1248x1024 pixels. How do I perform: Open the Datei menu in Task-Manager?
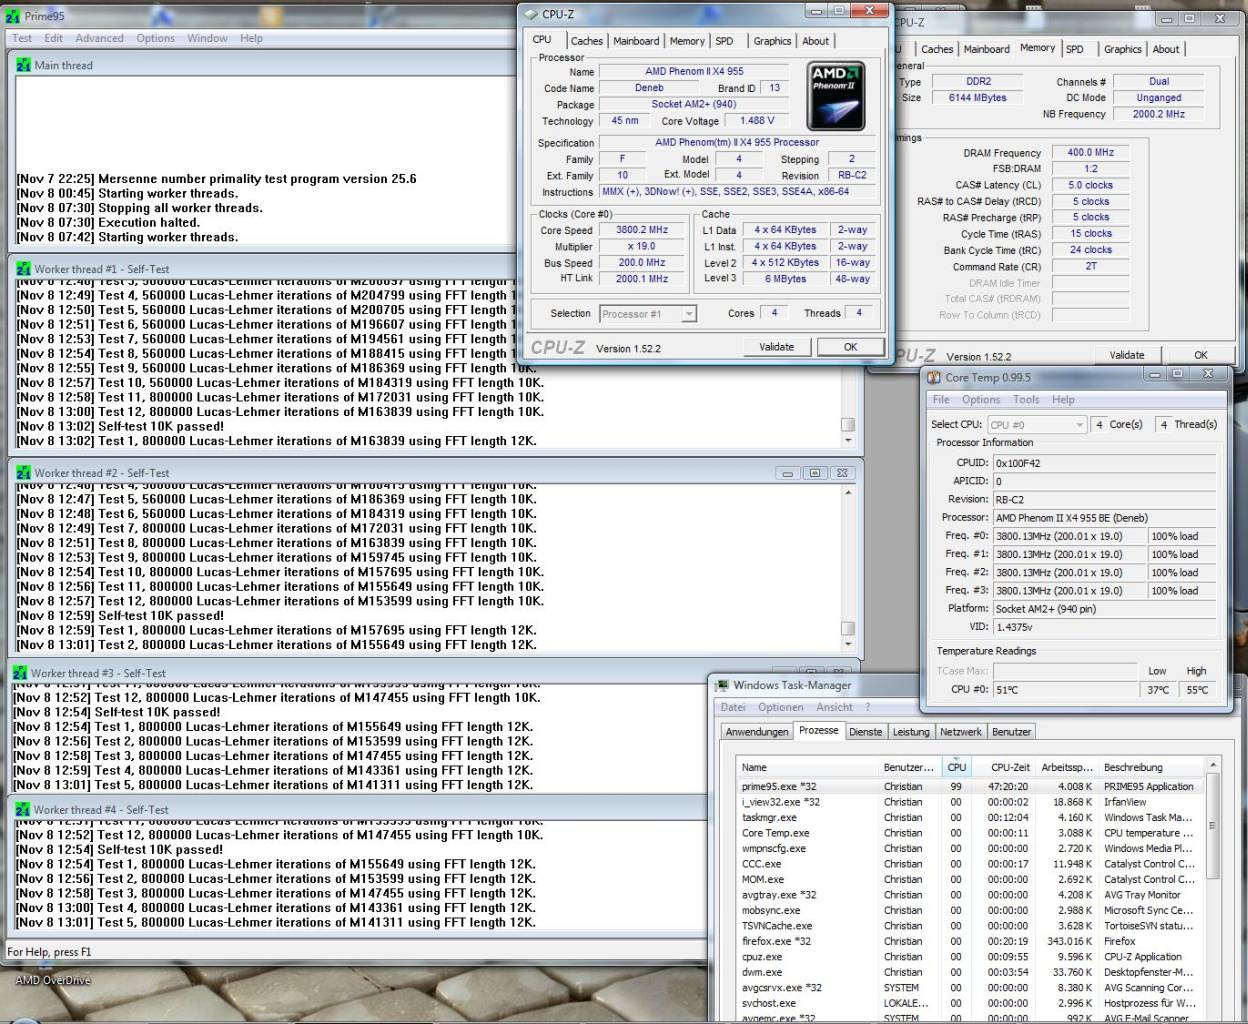tap(733, 707)
